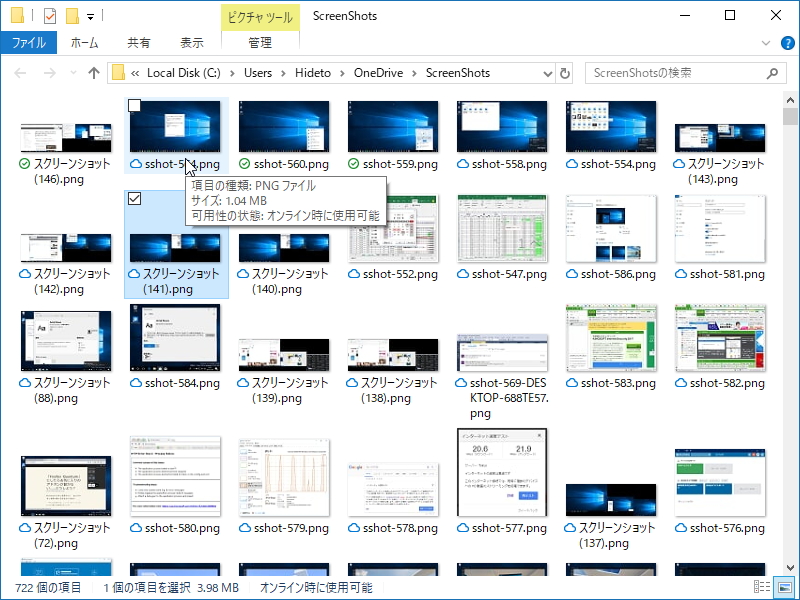
Task: Click the up-to-parent-folder arrow
Action: [94, 72]
